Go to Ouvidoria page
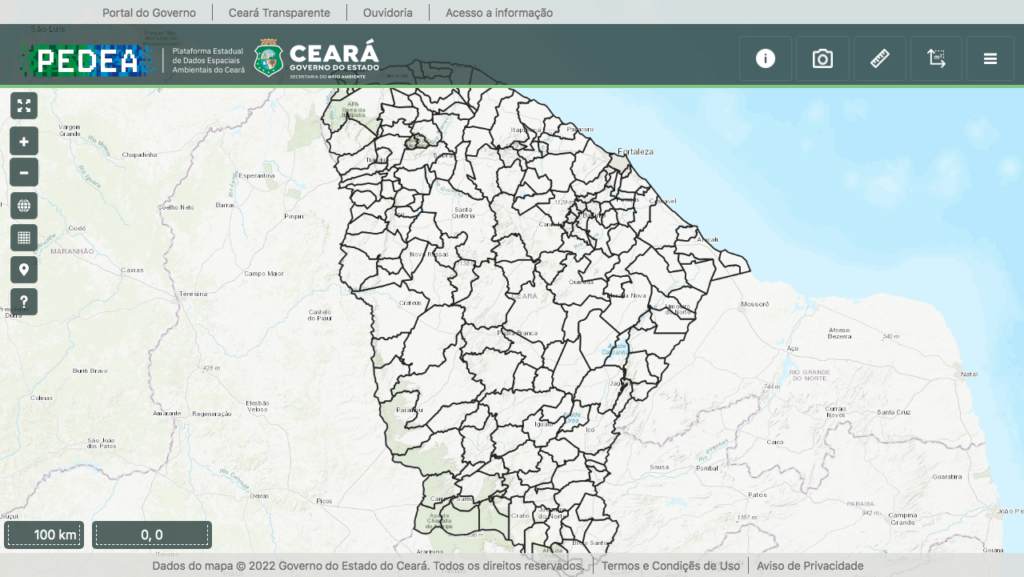 387,13
